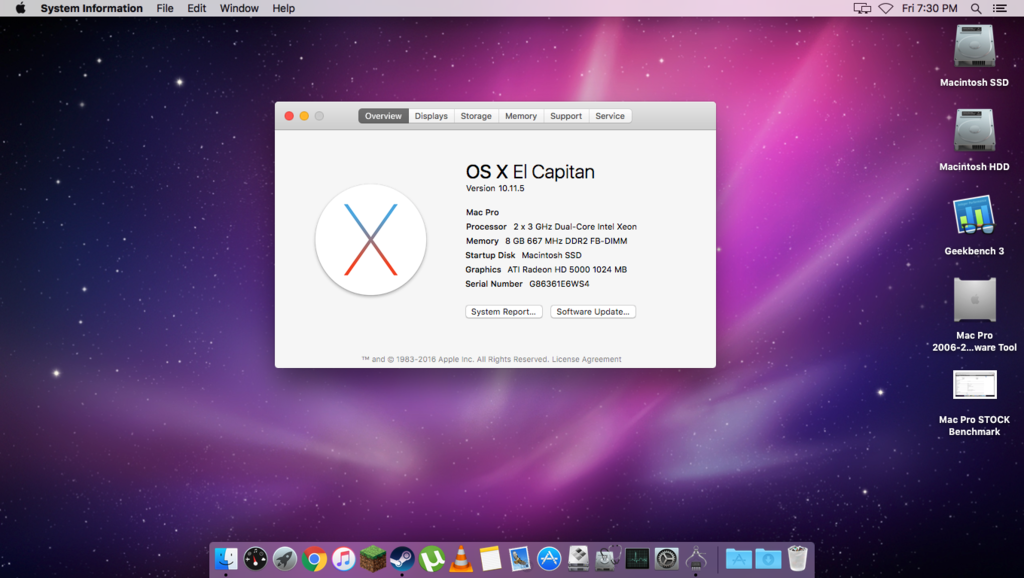Switch to the Storage tab
The image size is (1024, 578).
(476, 116)
